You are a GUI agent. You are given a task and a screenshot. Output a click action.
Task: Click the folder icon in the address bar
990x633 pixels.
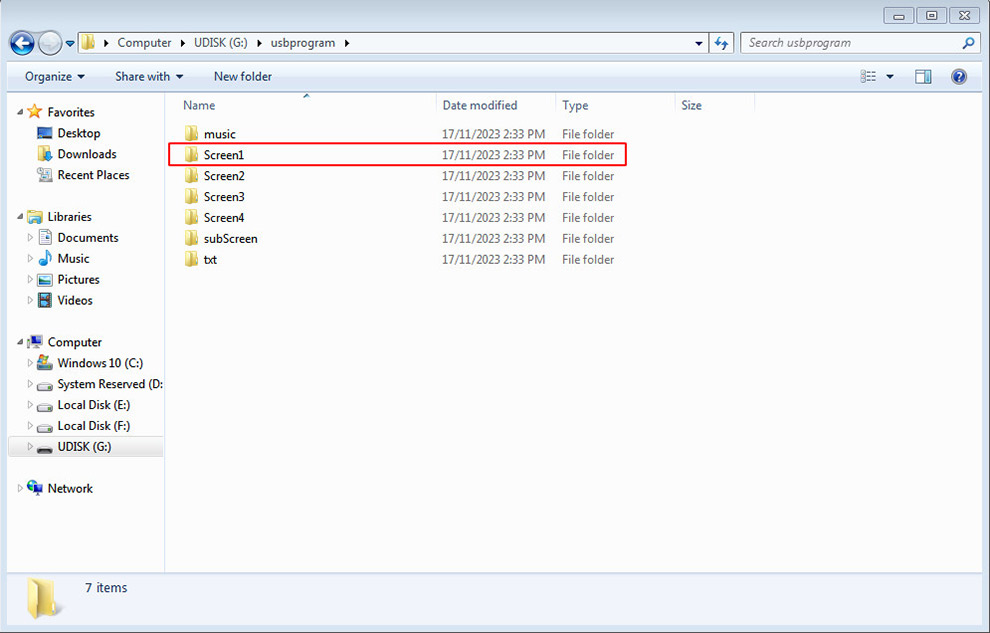tap(88, 43)
